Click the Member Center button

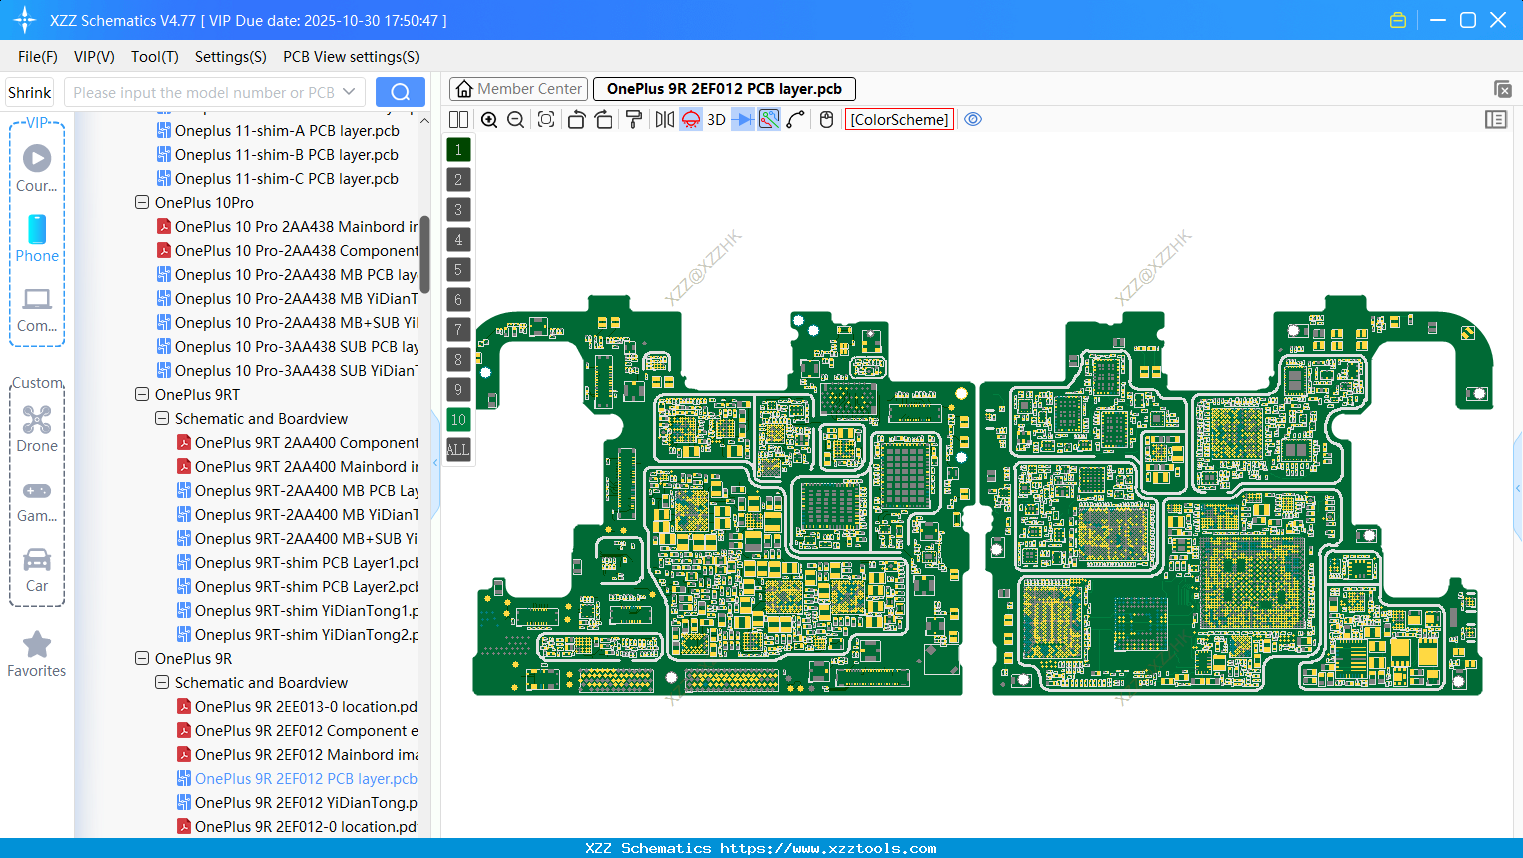click(518, 88)
